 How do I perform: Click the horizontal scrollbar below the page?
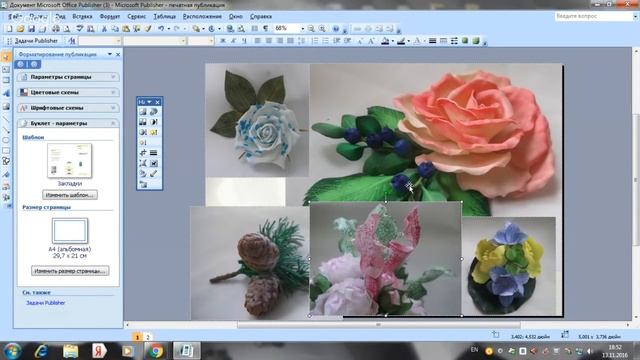pyautogui.click(x=378, y=325)
